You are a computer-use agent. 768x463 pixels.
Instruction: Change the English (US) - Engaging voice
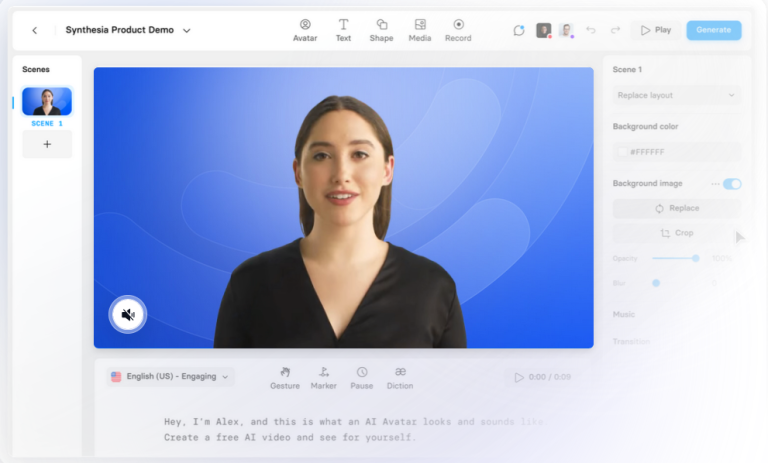(170, 377)
